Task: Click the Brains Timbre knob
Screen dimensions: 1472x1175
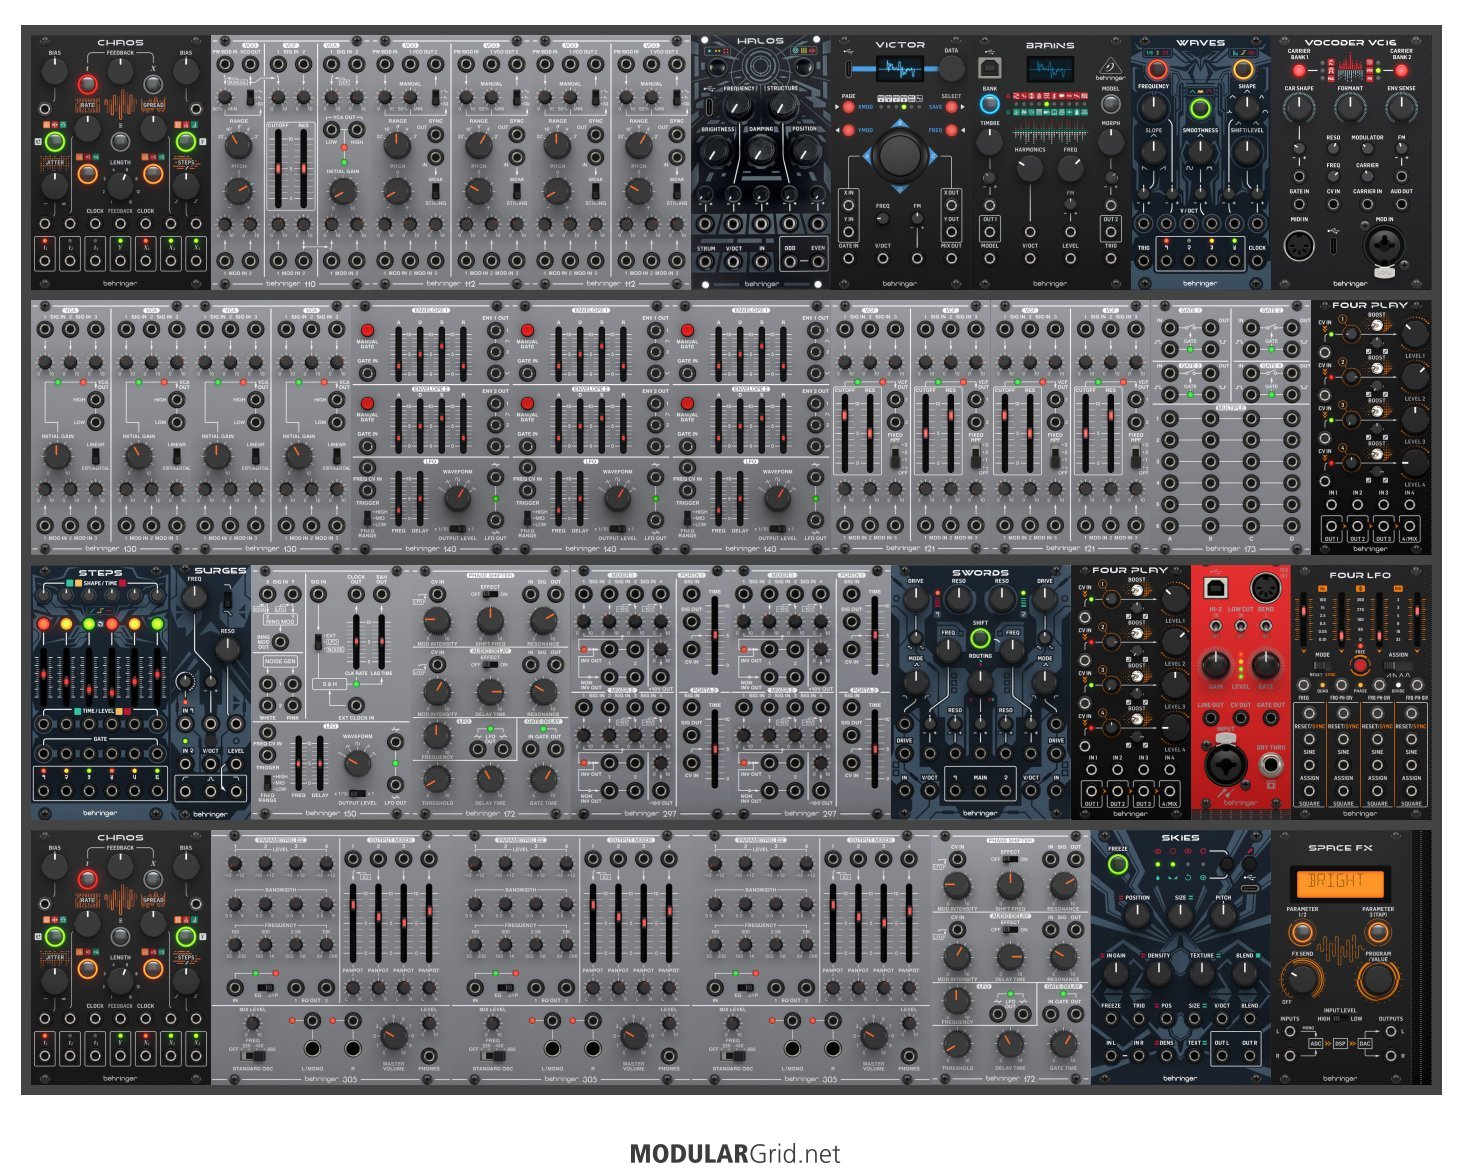Action: pyautogui.click(x=989, y=142)
